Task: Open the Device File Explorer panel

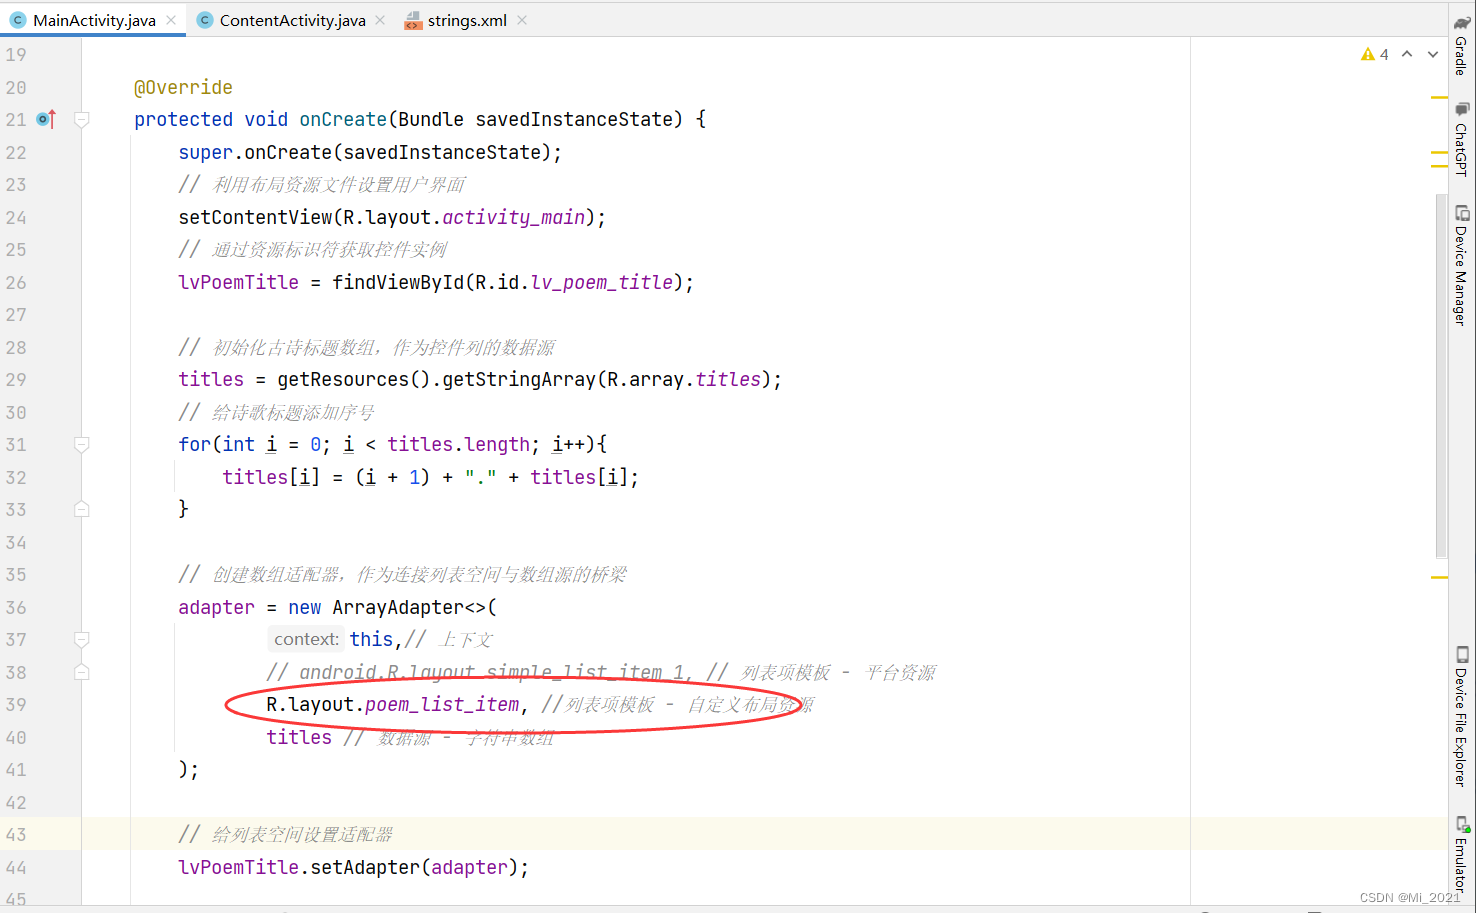Action: [1462, 716]
